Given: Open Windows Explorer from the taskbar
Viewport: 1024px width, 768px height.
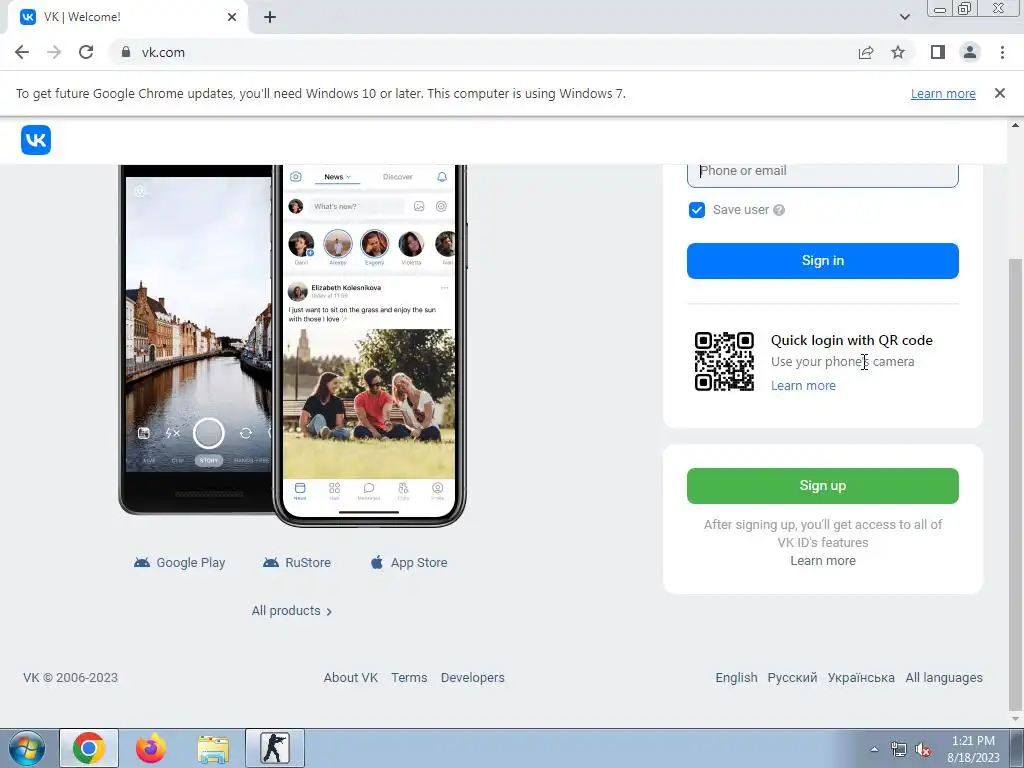Looking at the screenshot, I should 213,748.
